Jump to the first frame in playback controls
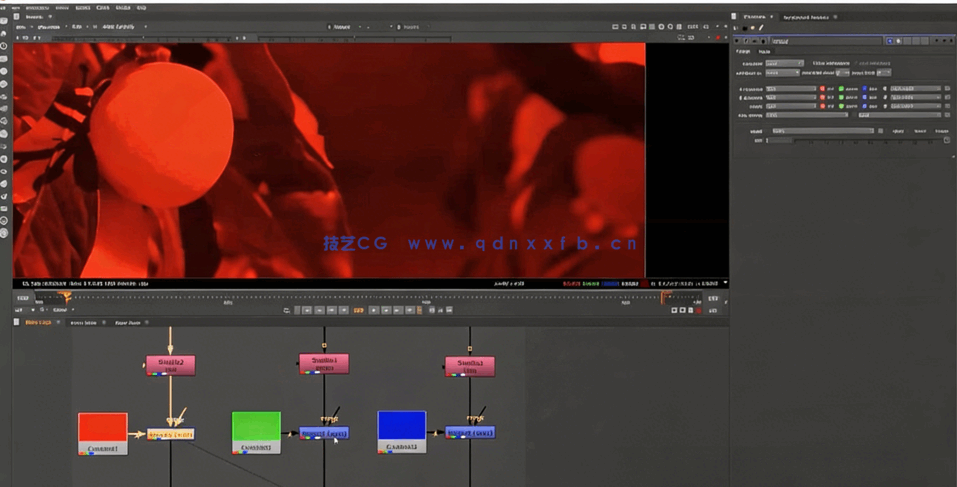957x487 pixels. click(x=307, y=311)
